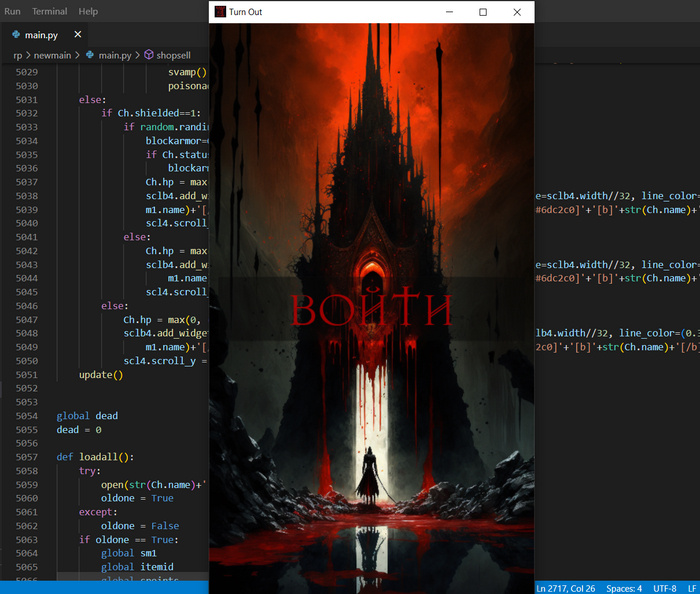Click the 'global dead' code line
The height and width of the screenshot is (594, 700).
87,416
